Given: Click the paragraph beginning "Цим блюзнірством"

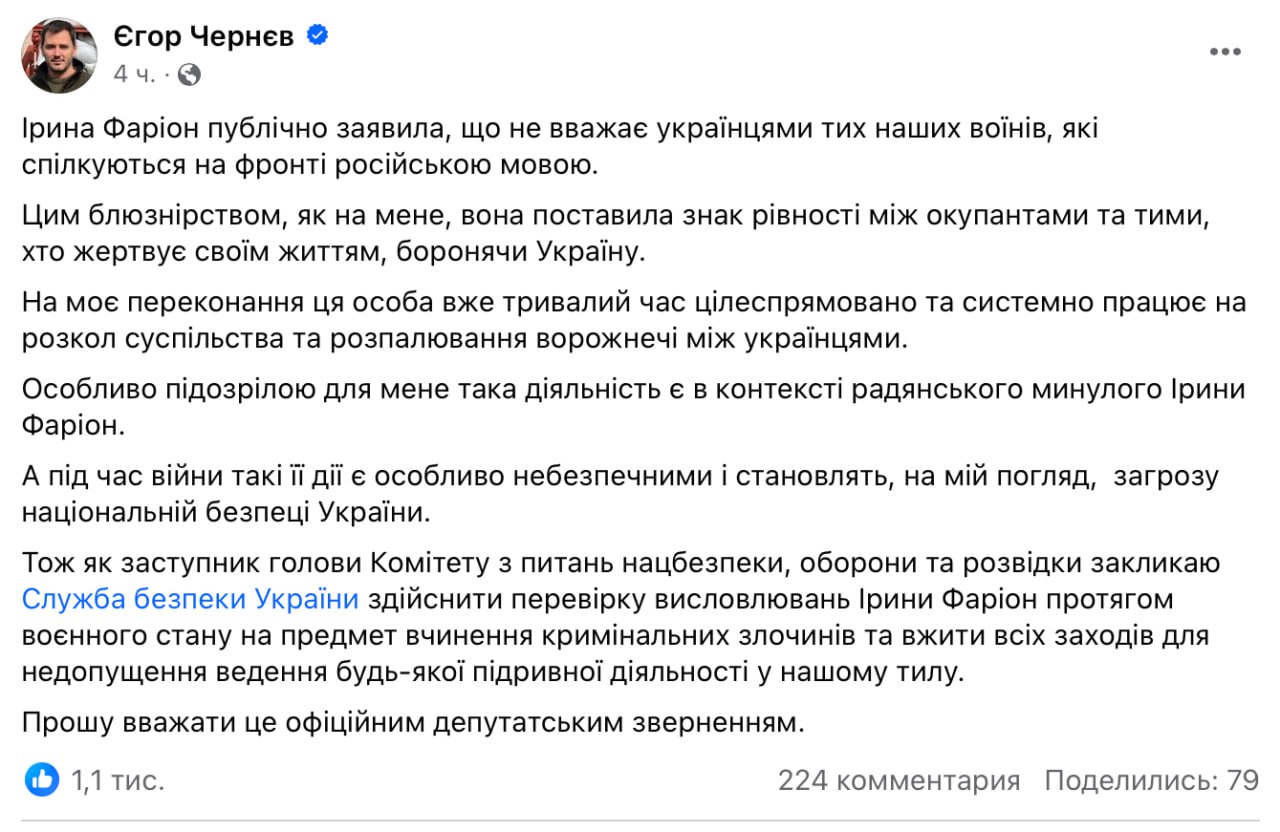Looking at the screenshot, I should [x=600, y=232].
